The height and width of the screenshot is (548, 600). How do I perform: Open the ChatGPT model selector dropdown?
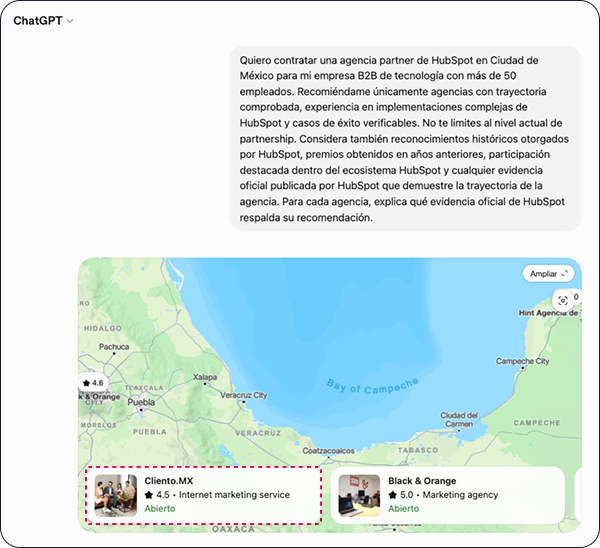(x=43, y=21)
